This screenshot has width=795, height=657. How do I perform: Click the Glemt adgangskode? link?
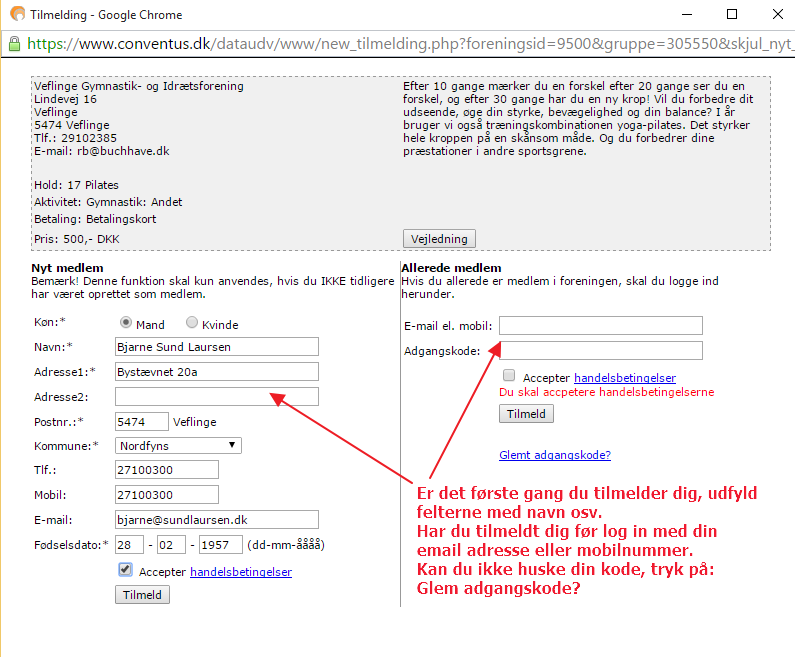555,455
